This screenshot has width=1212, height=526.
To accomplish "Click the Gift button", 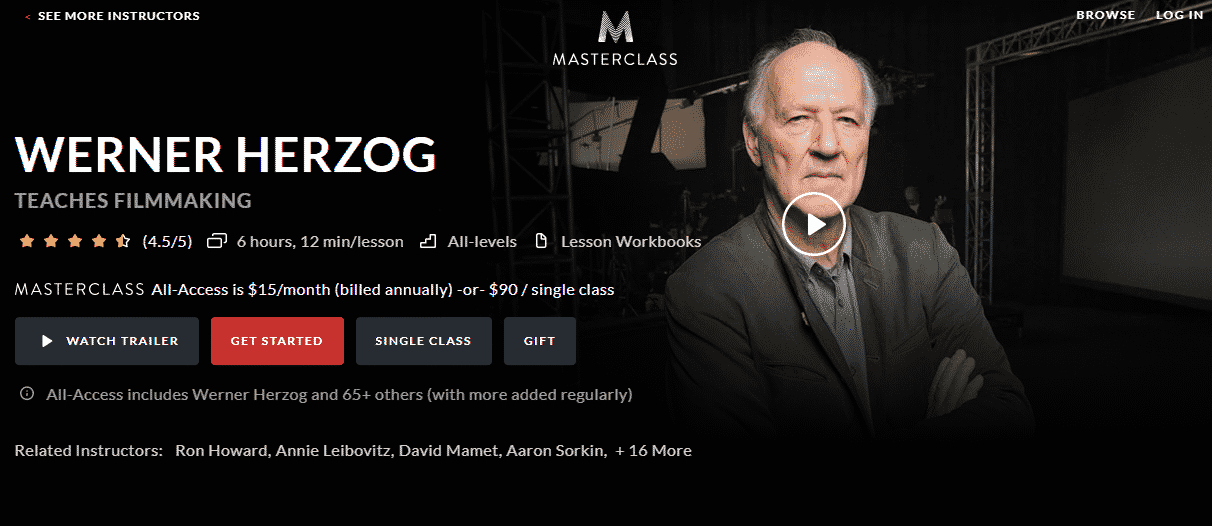I will click(x=540, y=341).
